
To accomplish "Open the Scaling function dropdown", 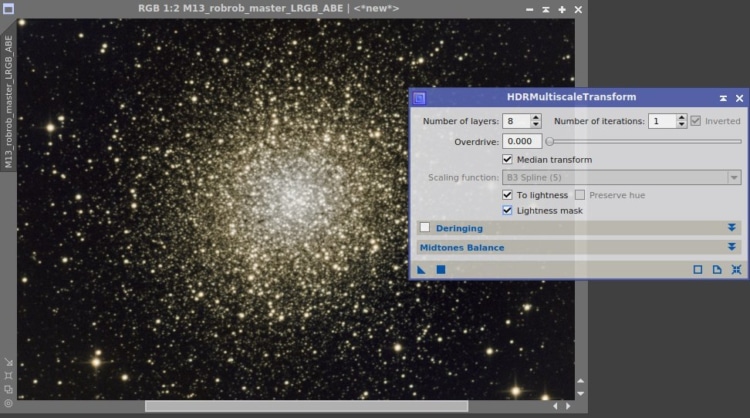I will (x=621, y=177).
